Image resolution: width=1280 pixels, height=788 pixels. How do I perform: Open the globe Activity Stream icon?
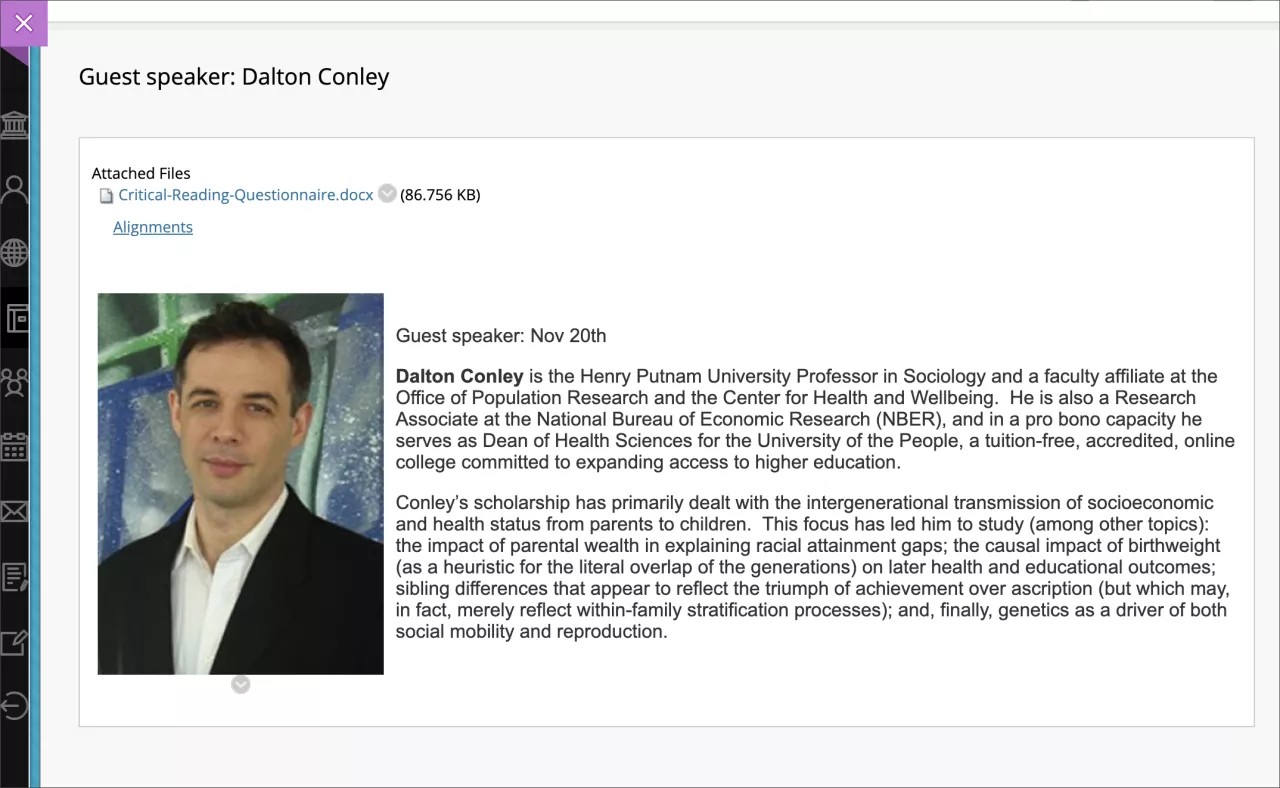pyautogui.click(x=14, y=252)
